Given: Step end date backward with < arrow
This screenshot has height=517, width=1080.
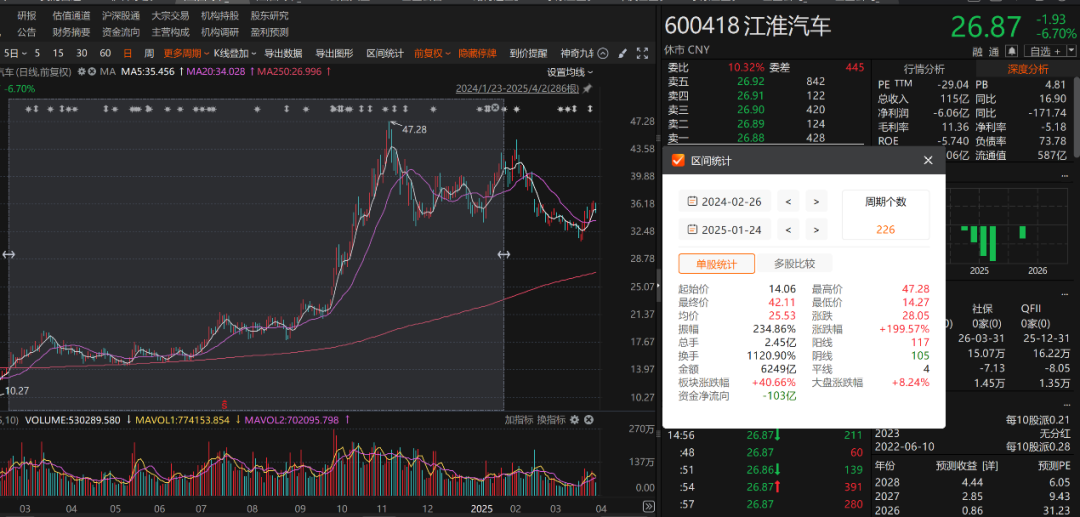Looking at the screenshot, I should (x=788, y=229).
